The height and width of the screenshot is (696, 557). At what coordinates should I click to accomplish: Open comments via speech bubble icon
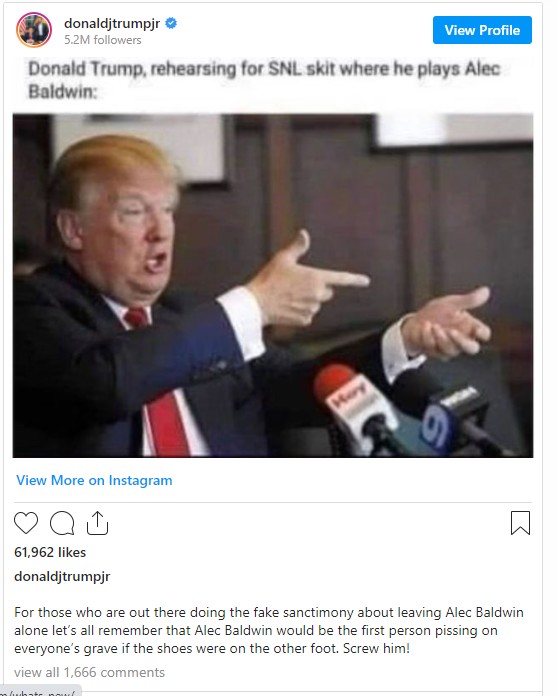[x=62, y=523]
